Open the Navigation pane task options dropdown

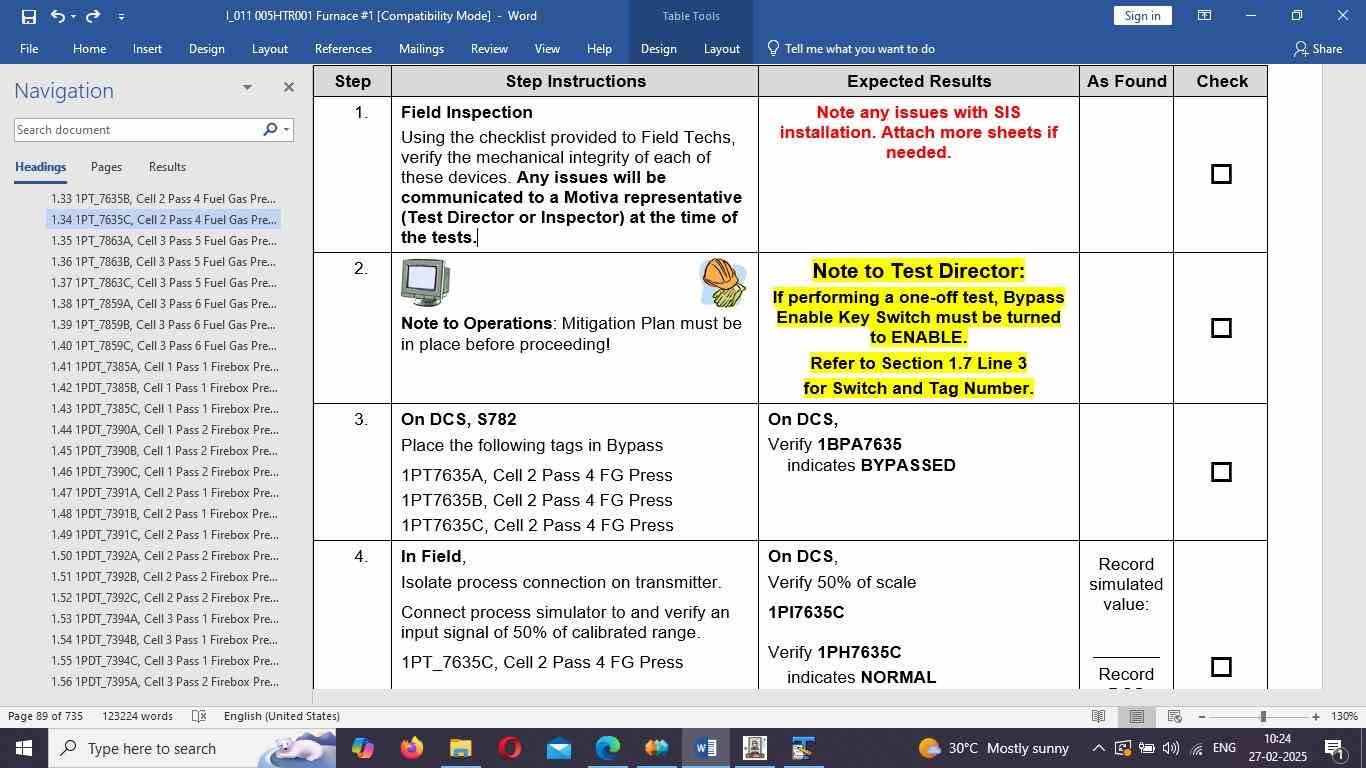247,88
